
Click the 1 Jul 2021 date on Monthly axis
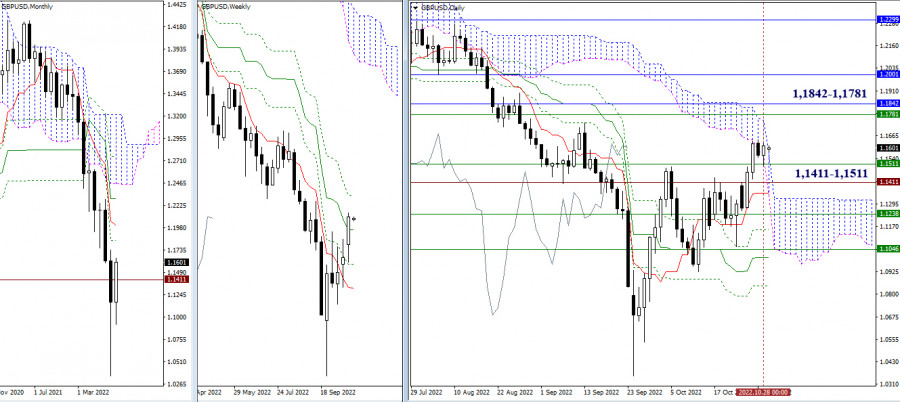[x=48, y=392]
